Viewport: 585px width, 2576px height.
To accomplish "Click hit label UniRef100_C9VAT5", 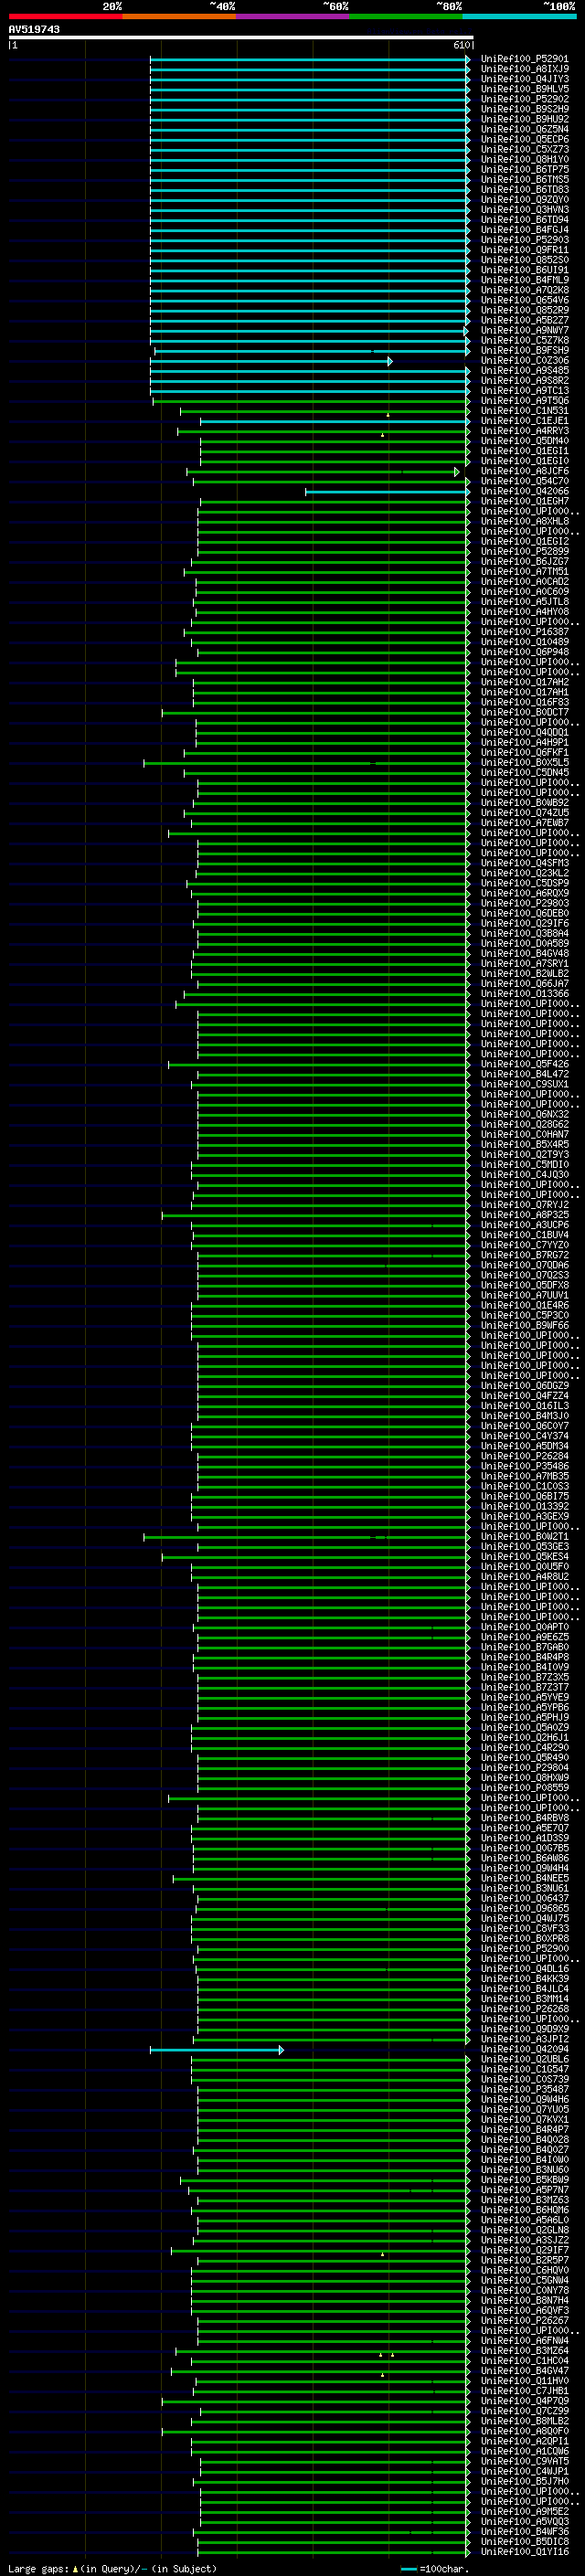I will [x=525, y=2461].
